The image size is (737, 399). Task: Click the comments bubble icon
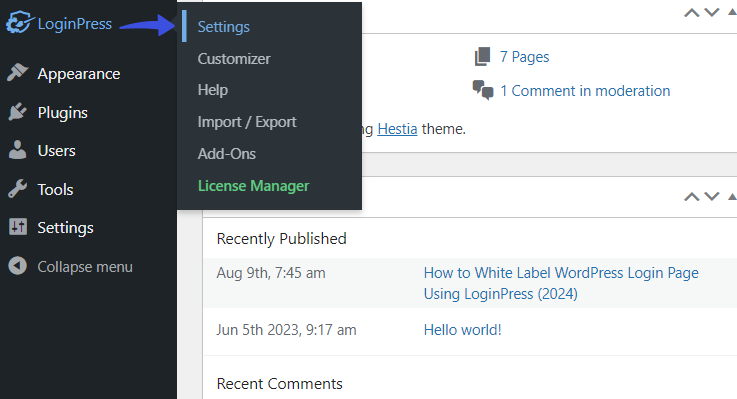coord(483,90)
